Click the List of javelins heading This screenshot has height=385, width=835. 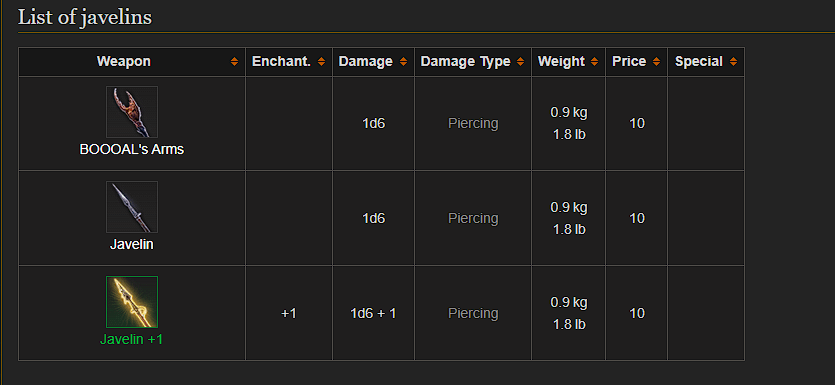coord(85,17)
